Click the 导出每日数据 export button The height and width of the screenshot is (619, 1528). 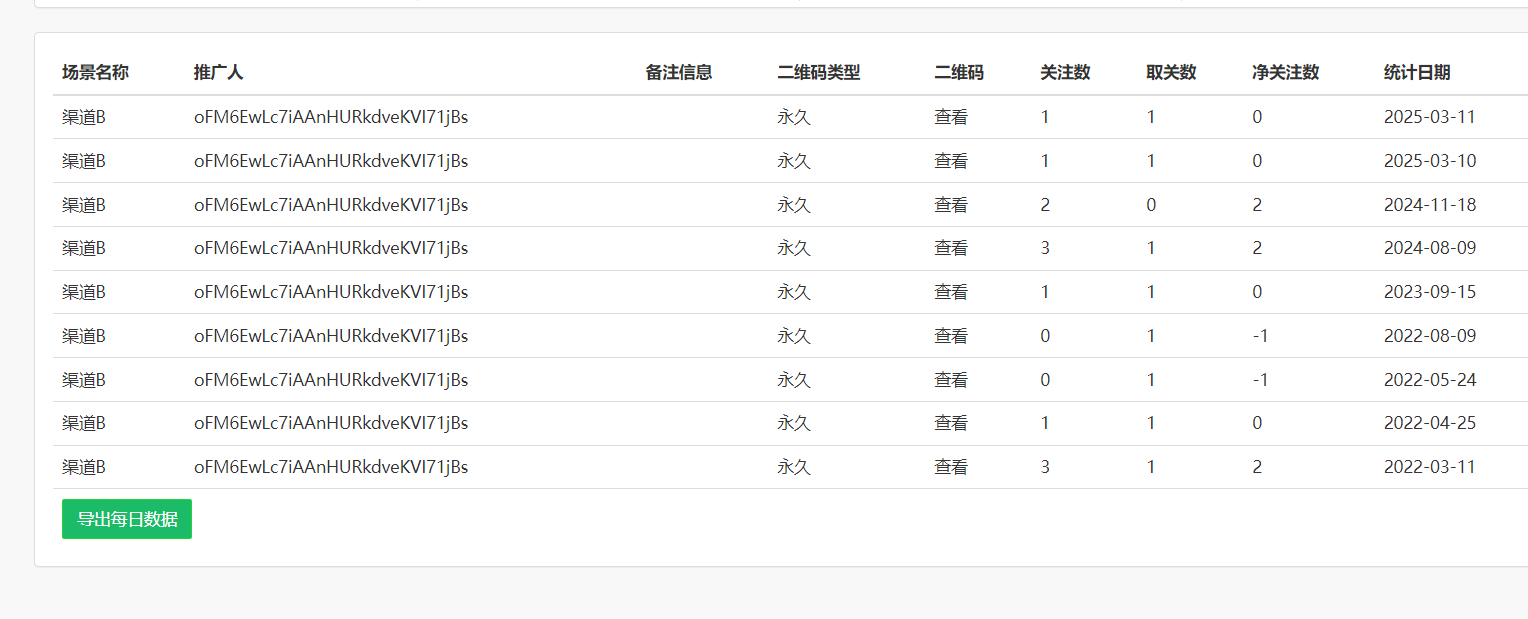click(x=127, y=519)
